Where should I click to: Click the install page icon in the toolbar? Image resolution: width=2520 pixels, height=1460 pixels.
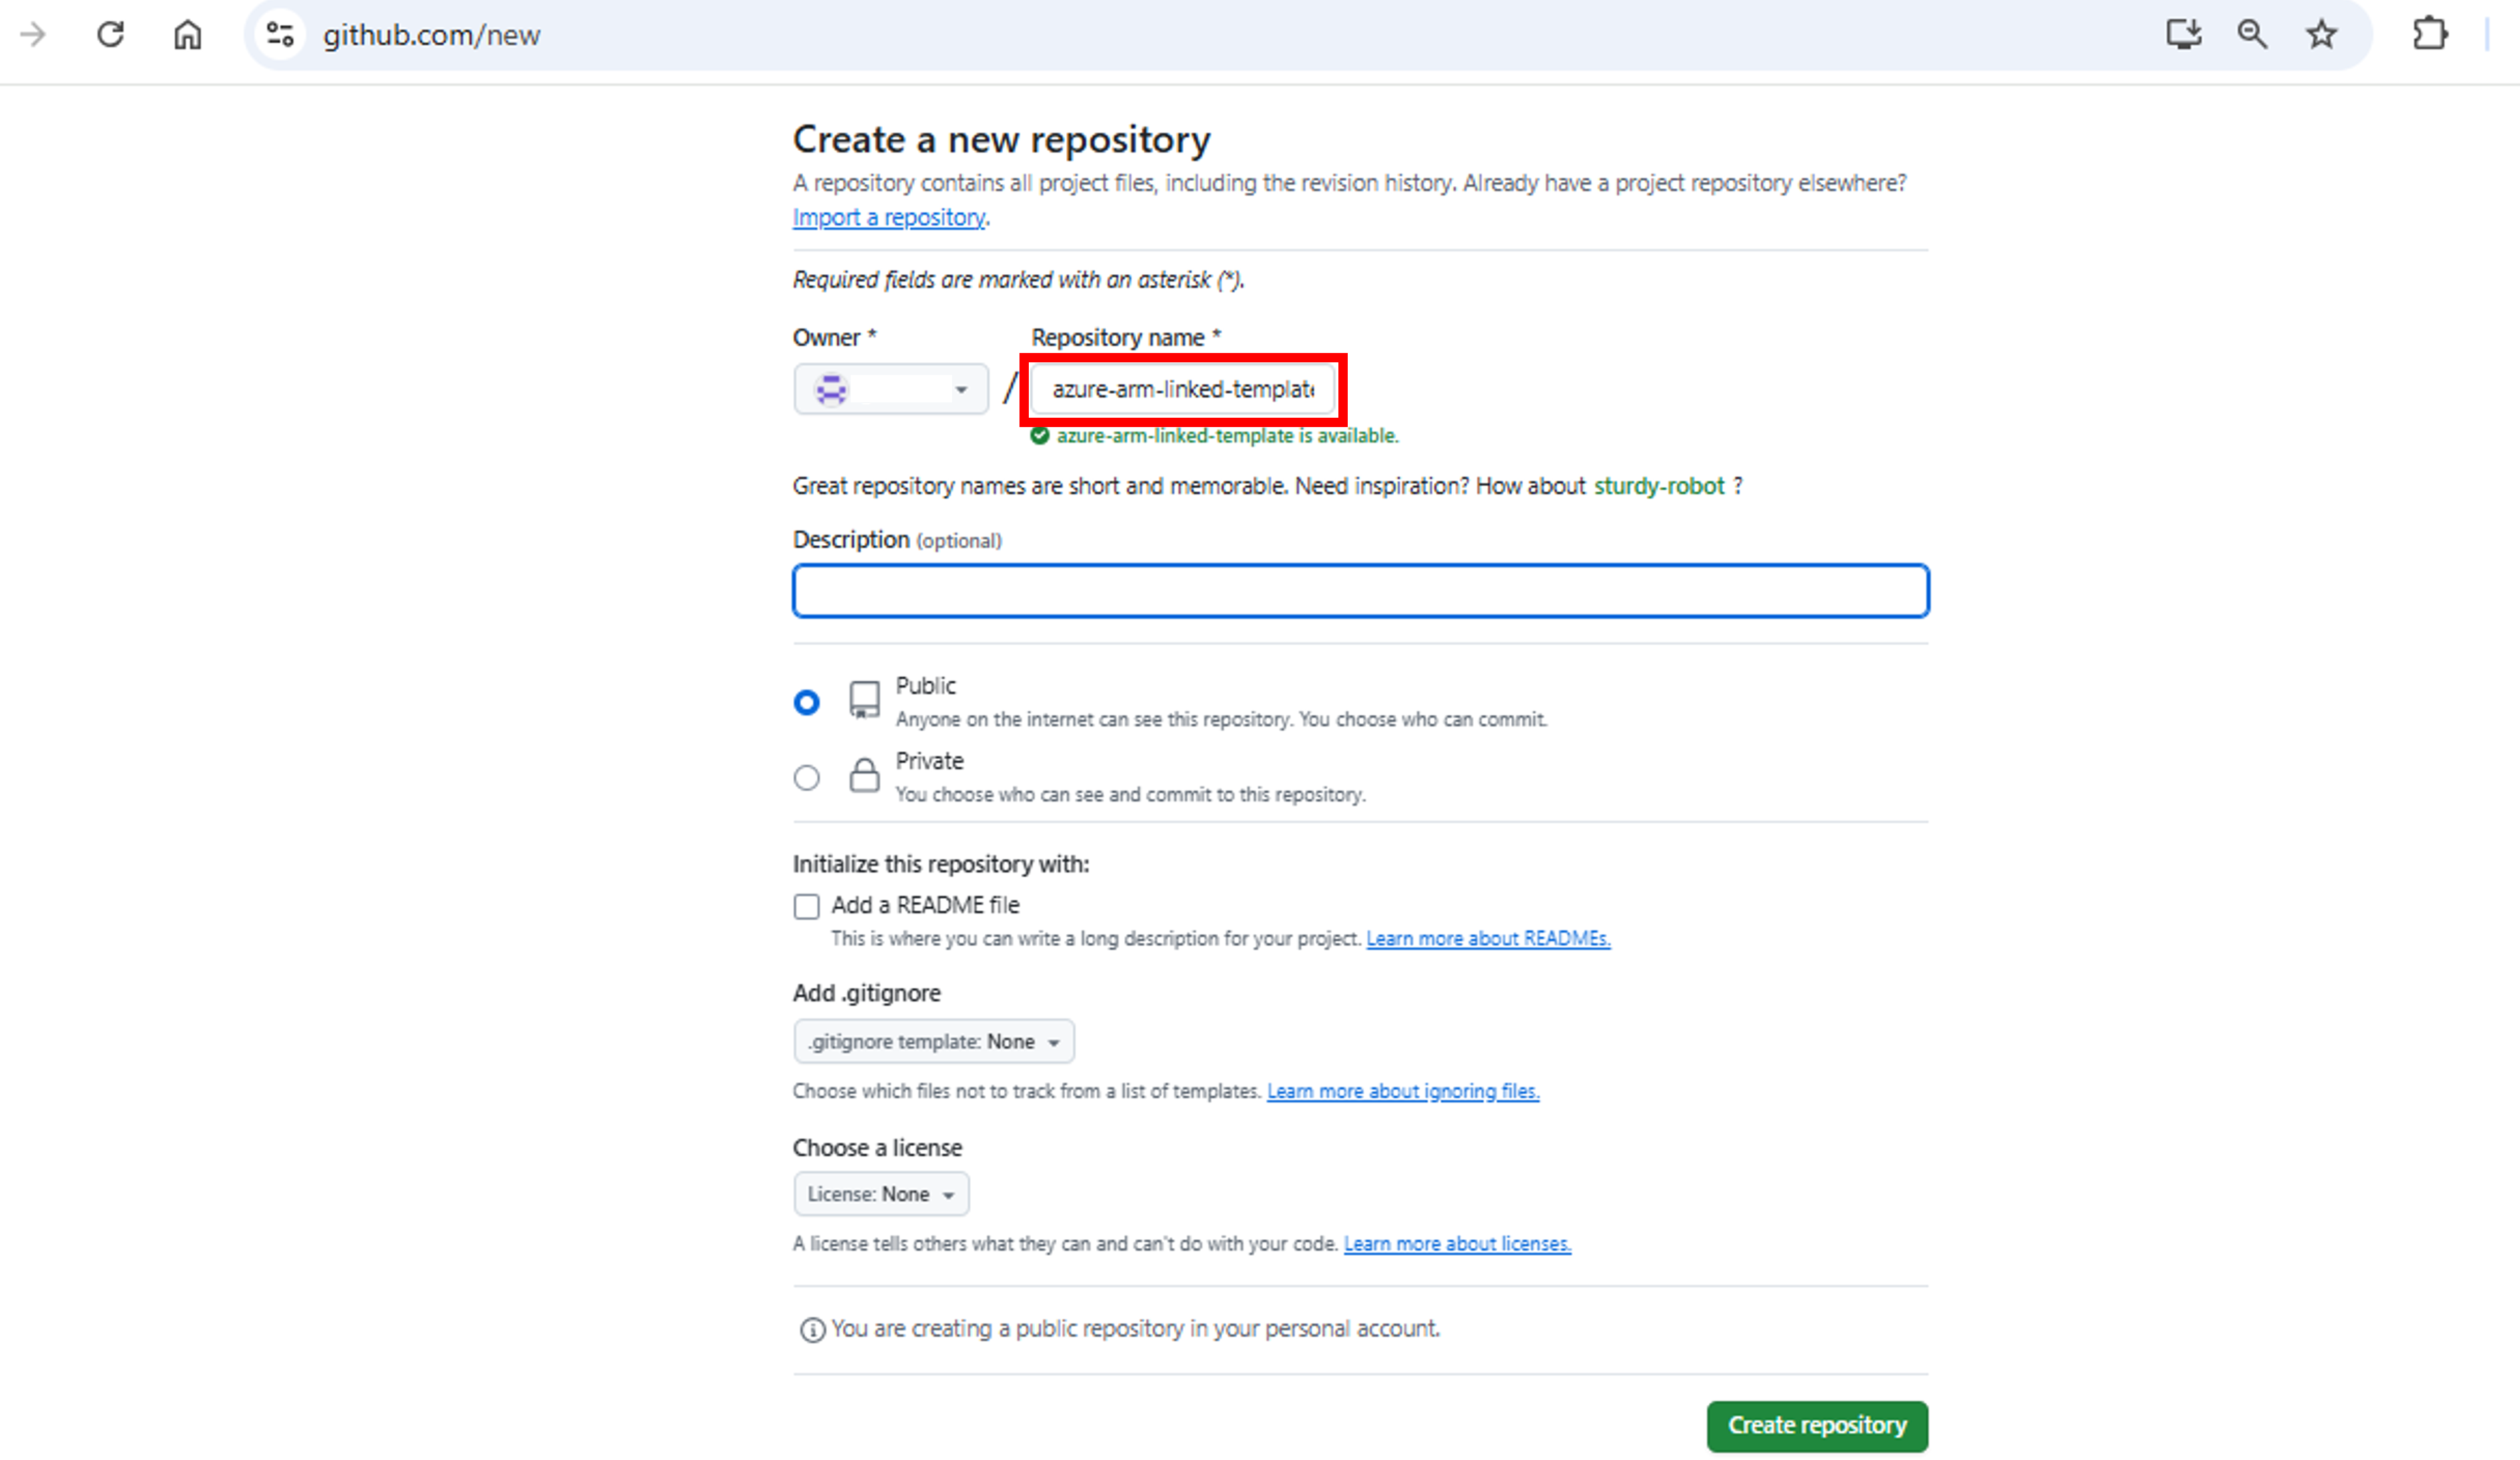2184,34
